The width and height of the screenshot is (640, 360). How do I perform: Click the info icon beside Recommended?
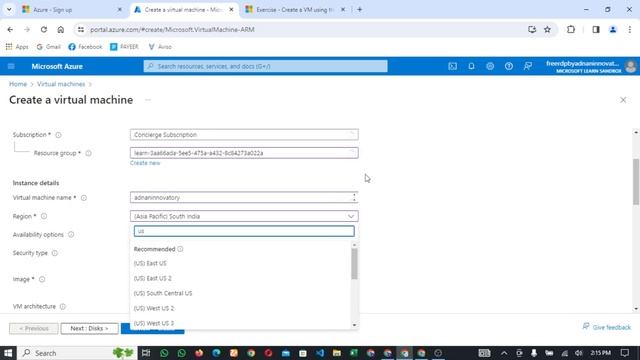coord(180,249)
